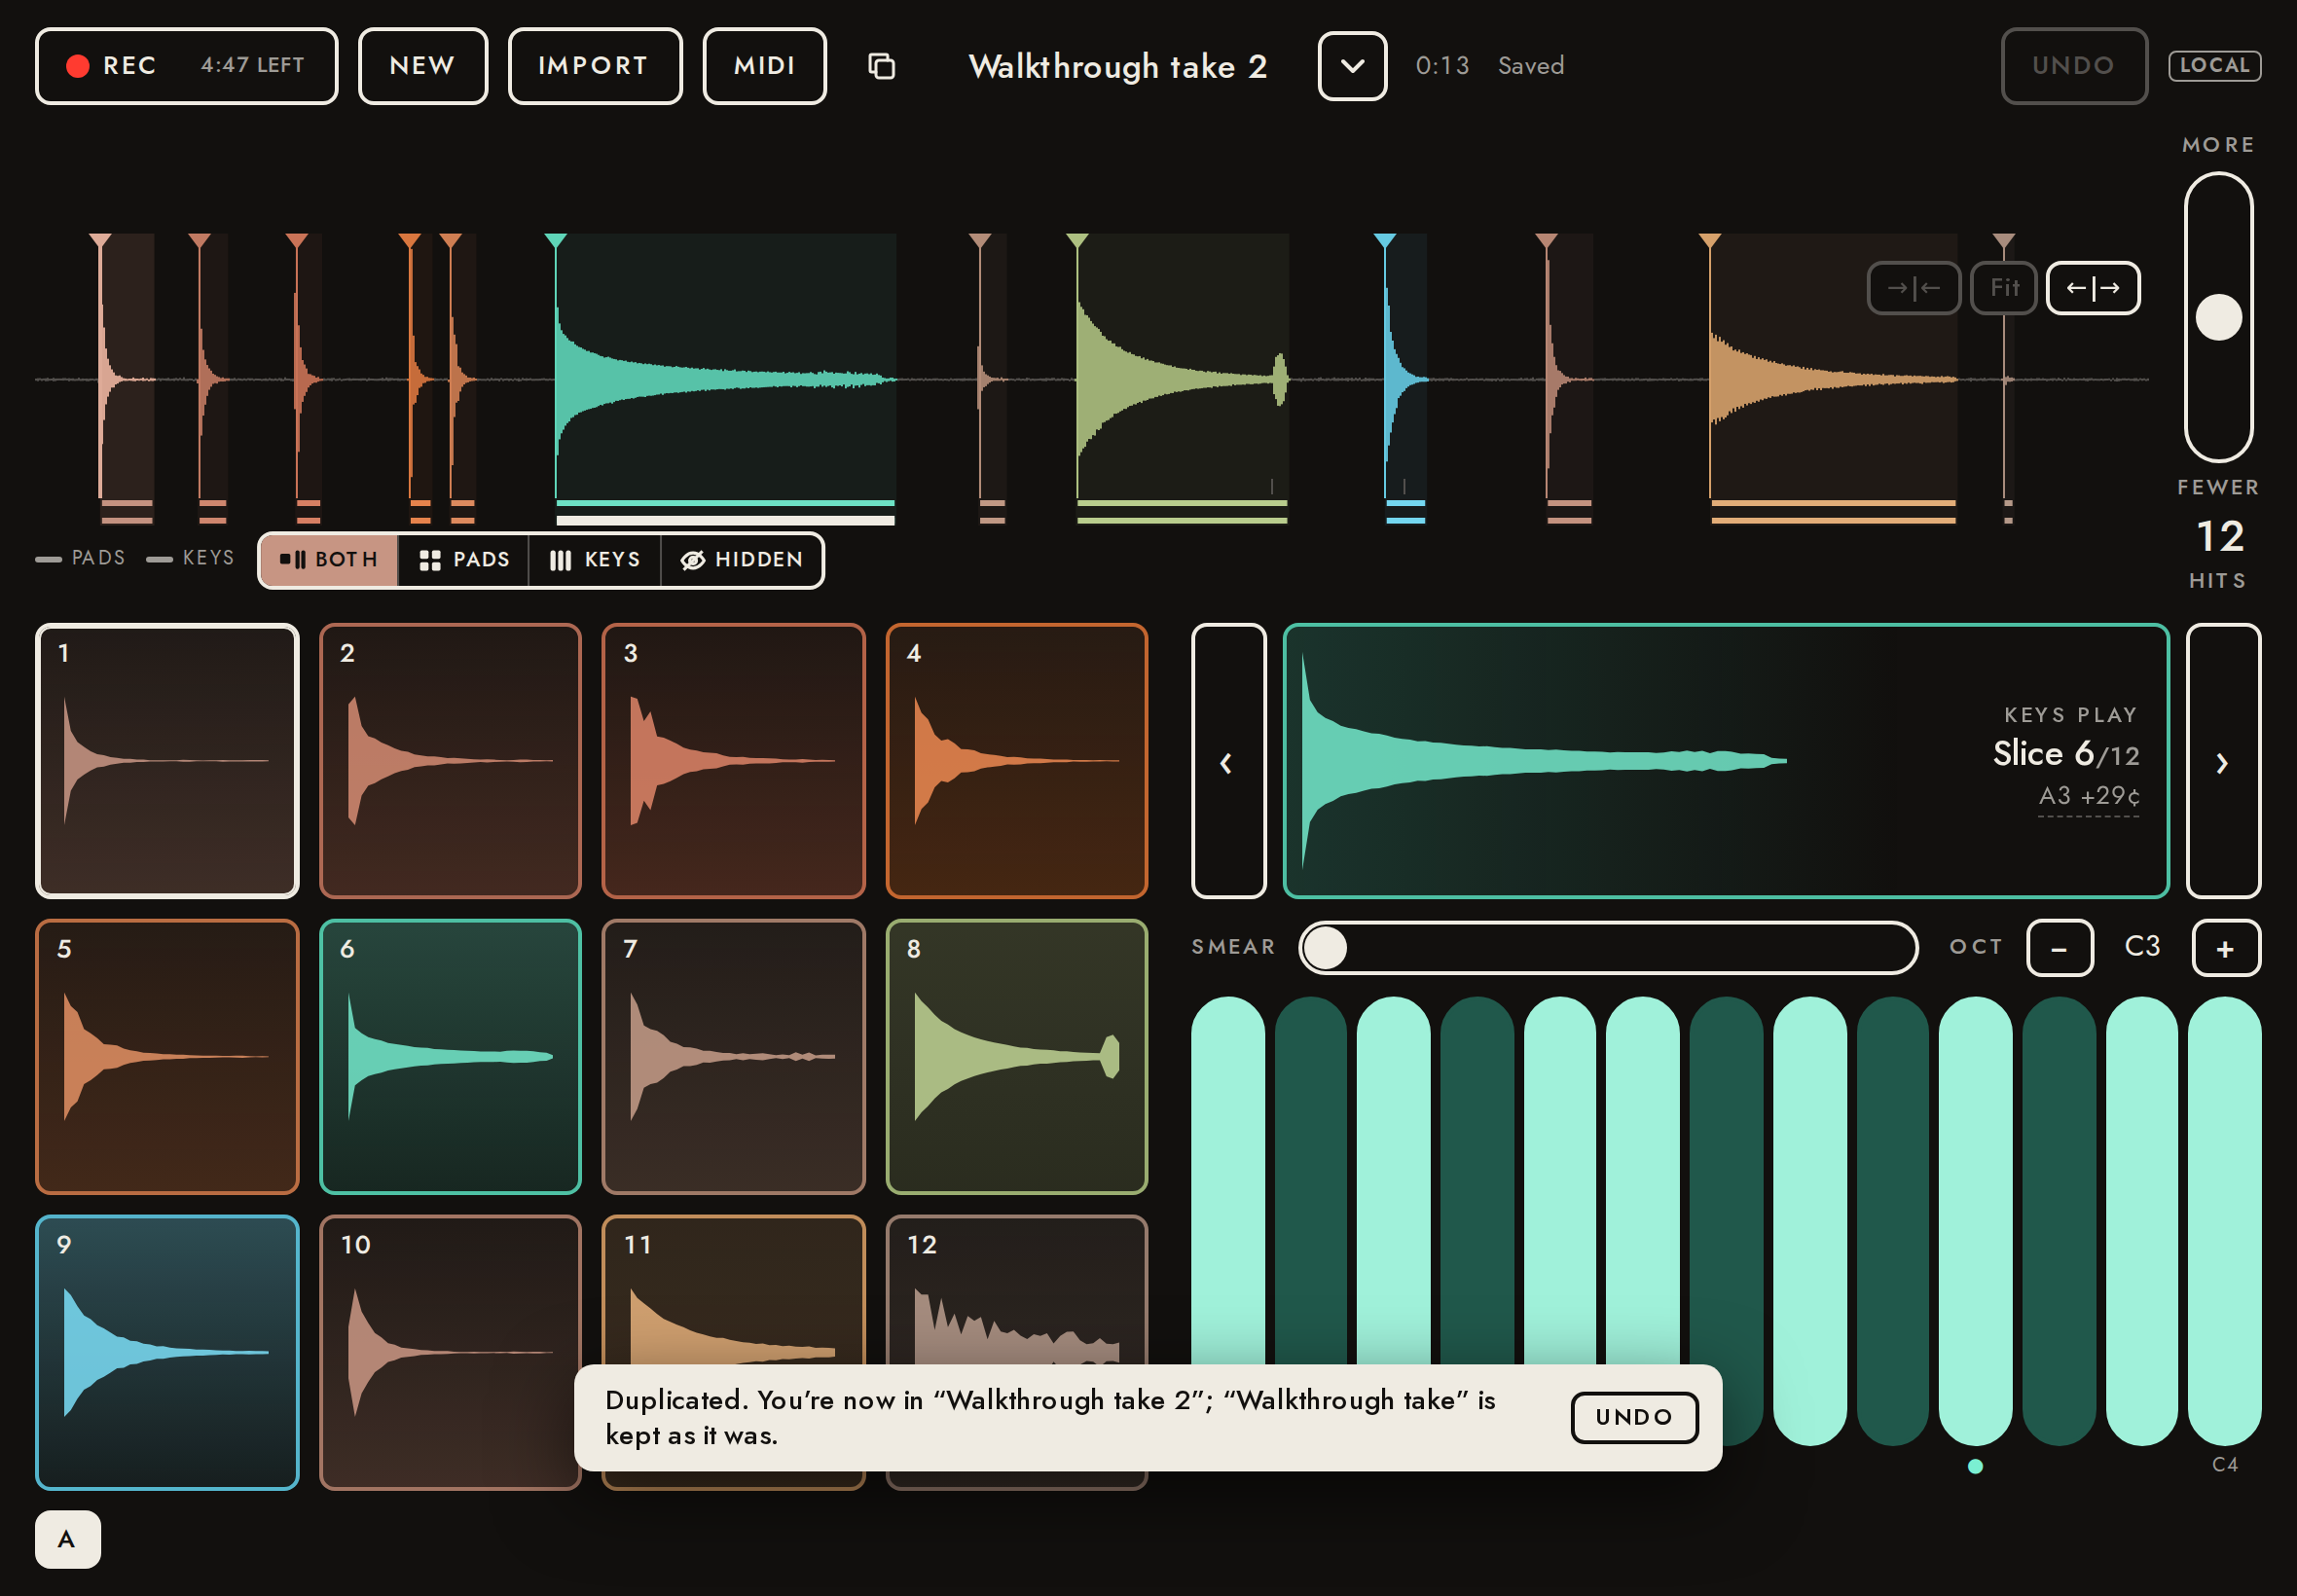Trigger blue pad 9
Image resolution: width=2297 pixels, height=1596 pixels.
(x=167, y=1353)
